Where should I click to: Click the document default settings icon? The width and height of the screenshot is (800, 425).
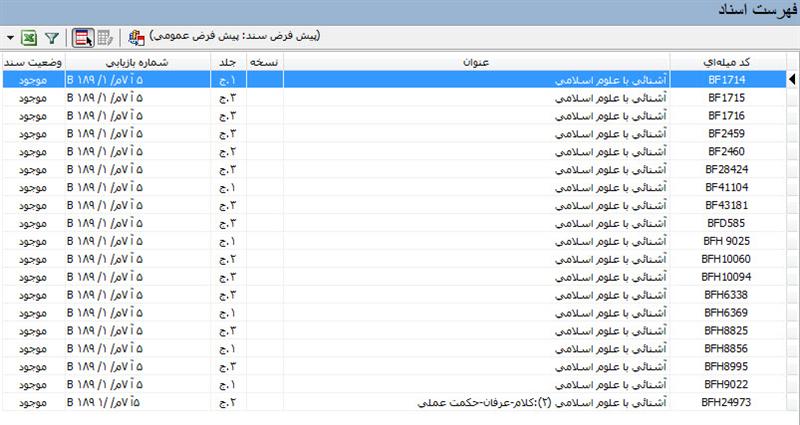coord(135,38)
